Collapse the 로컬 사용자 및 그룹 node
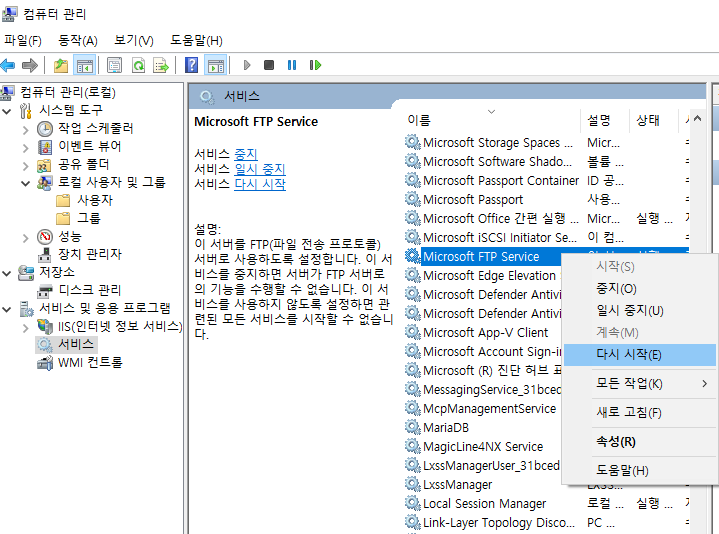 (x=26, y=183)
